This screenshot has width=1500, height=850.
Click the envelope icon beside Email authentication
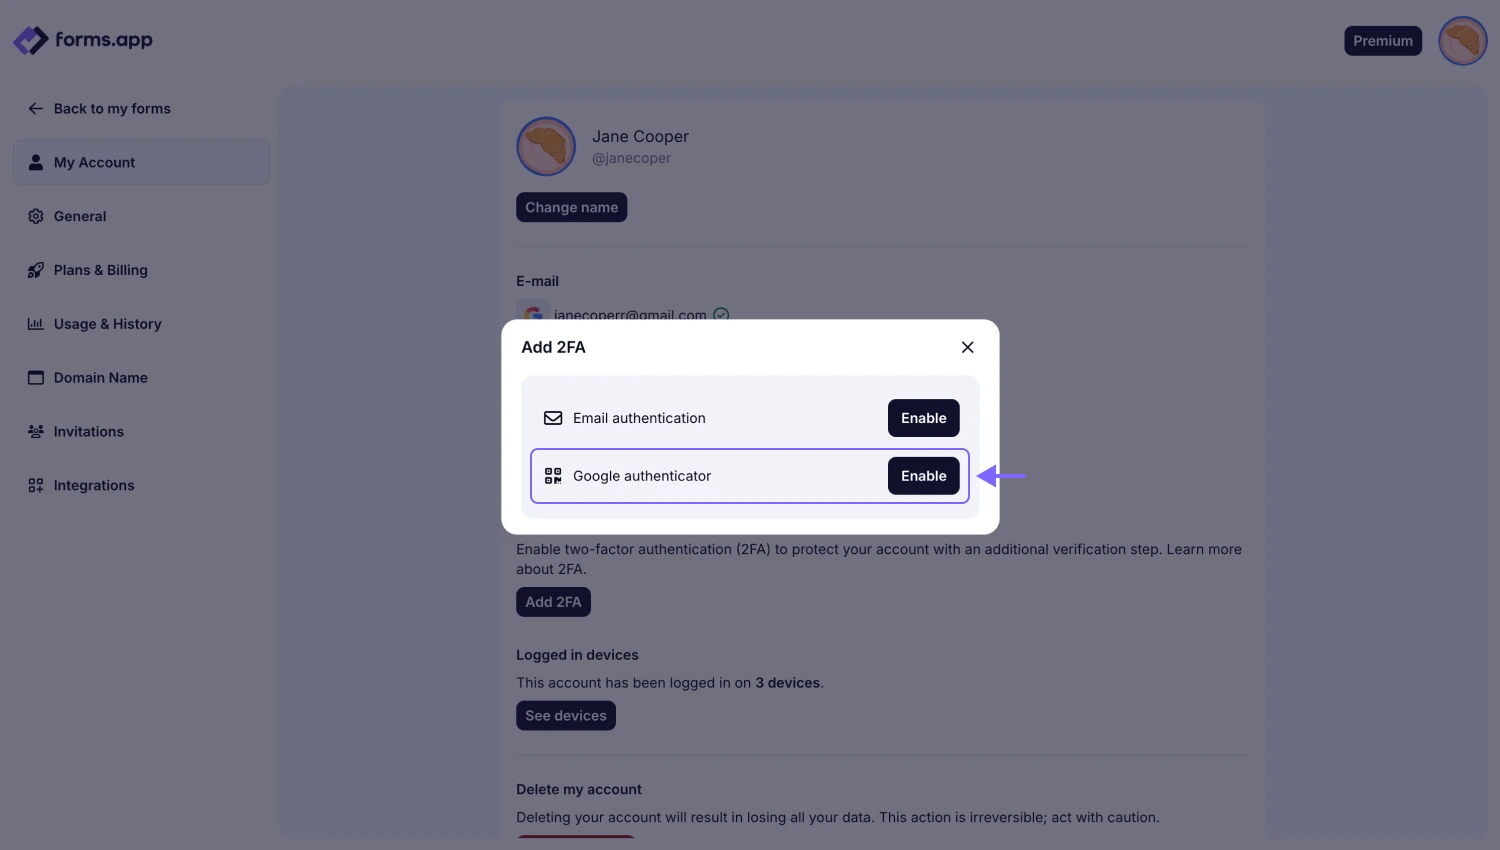pyautogui.click(x=553, y=418)
